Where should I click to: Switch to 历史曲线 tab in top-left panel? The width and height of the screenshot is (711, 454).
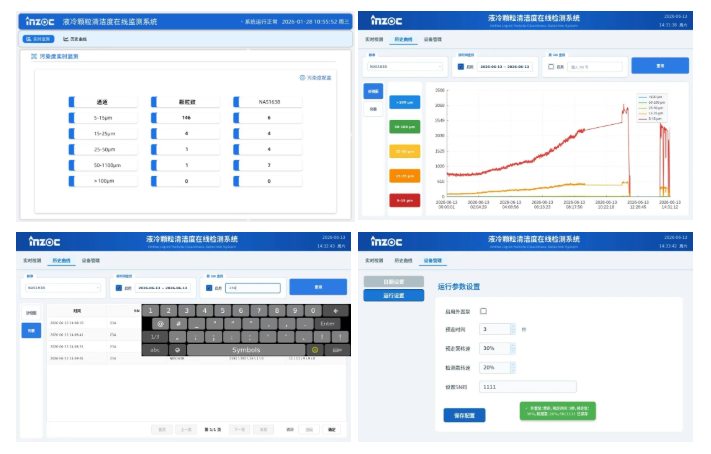coord(75,39)
